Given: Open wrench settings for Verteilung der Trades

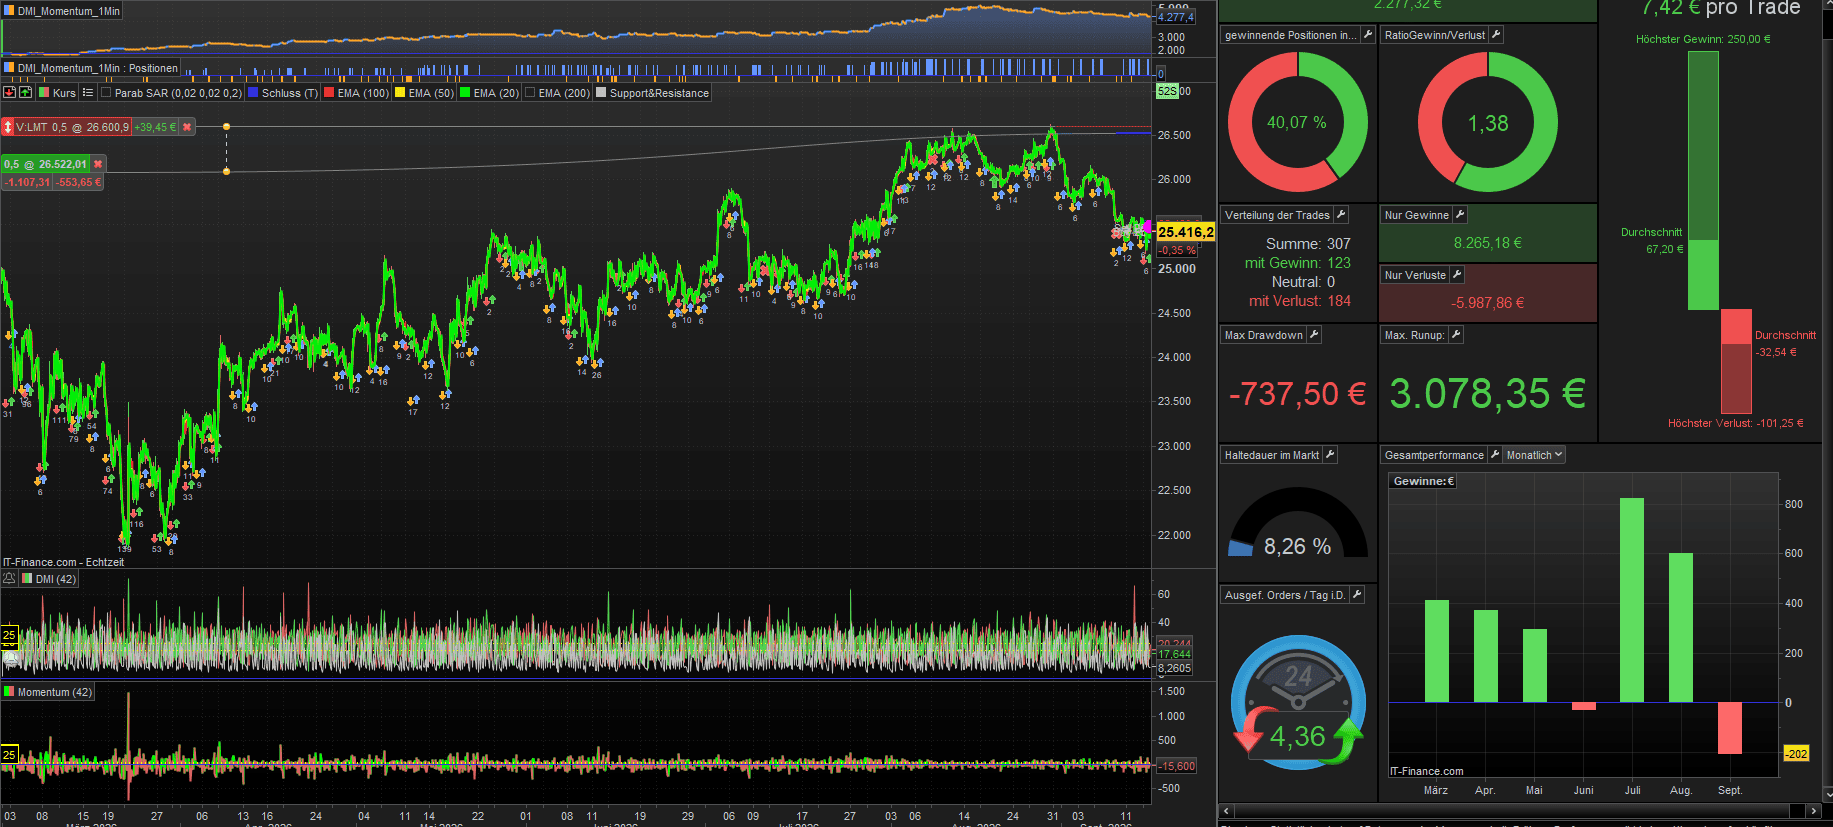Looking at the screenshot, I should tap(1341, 215).
